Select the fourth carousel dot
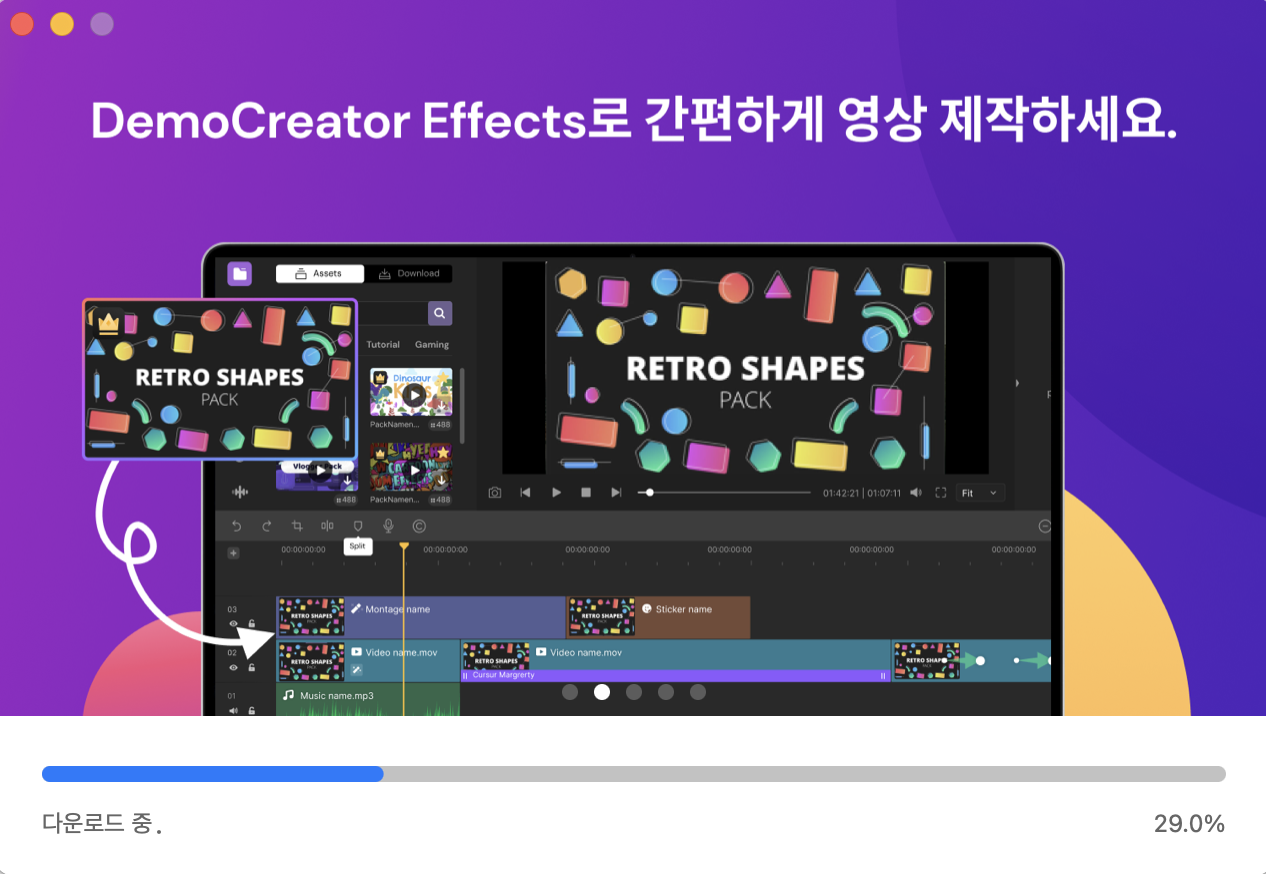Image resolution: width=1266 pixels, height=874 pixels. click(x=666, y=692)
